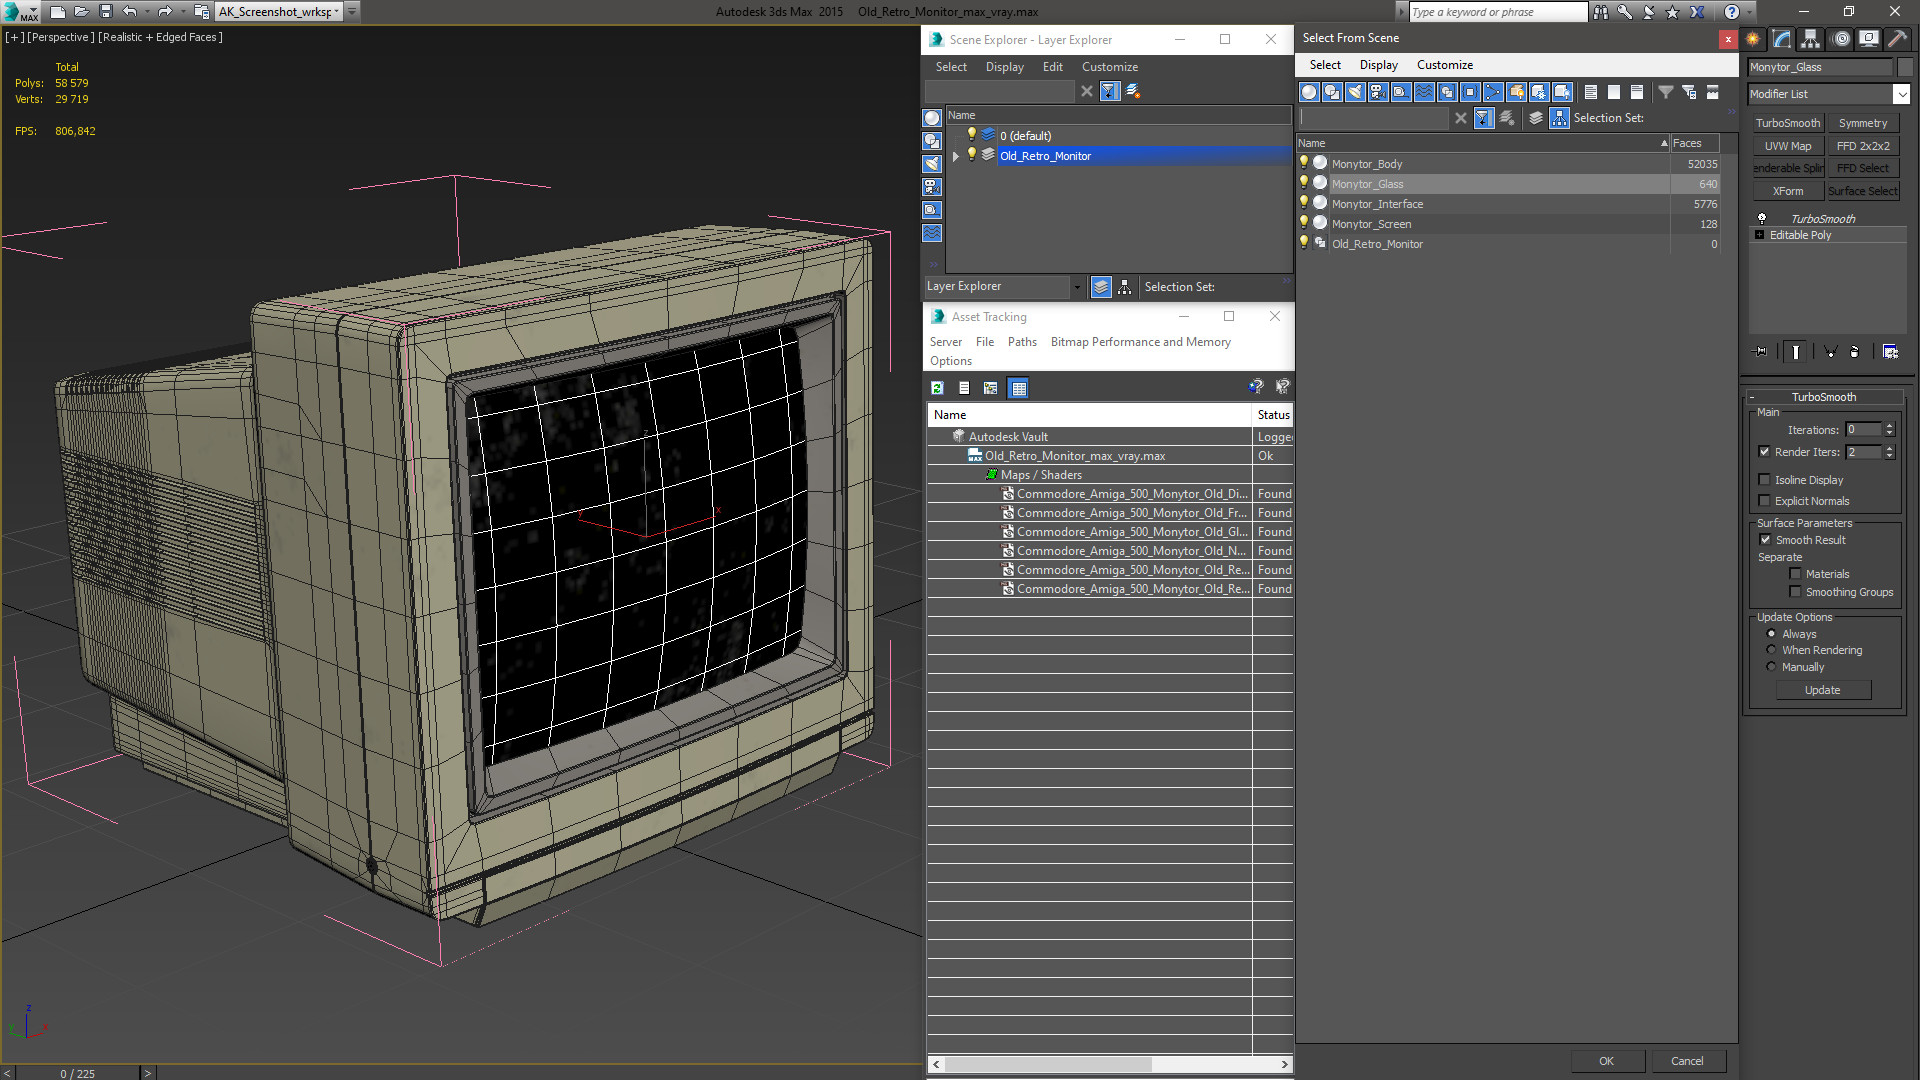Enable Separate by Materials checkbox
Screen dimensions: 1920x1080
tap(1795, 574)
